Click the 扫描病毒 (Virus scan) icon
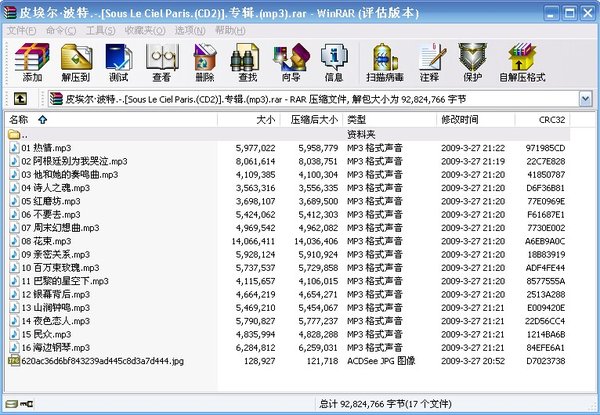Image resolution: width=600 pixels, height=415 pixels. click(385, 62)
